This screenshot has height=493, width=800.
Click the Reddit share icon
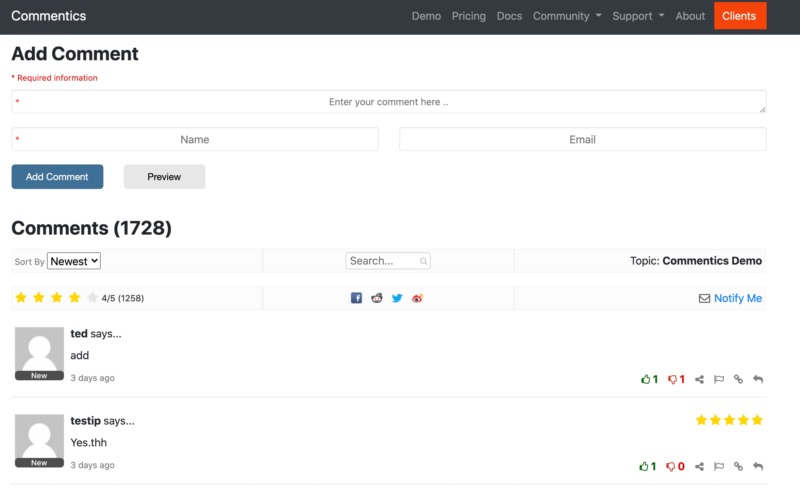[x=377, y=298]
